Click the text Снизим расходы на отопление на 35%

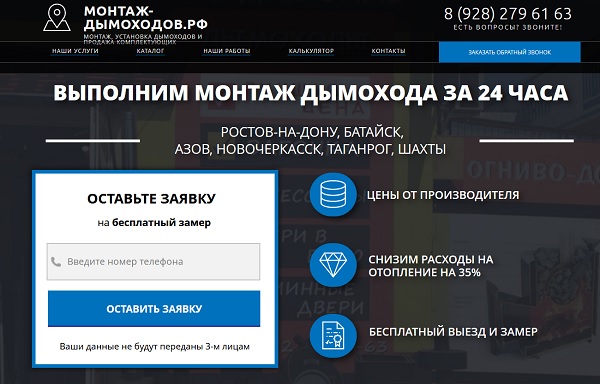(x=431, y=266)
